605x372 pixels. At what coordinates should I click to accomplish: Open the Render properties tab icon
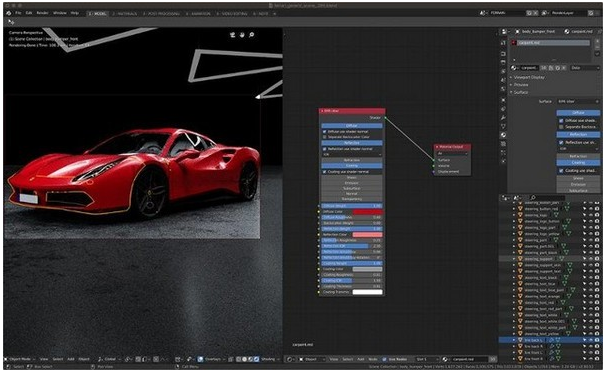[503, 43]
